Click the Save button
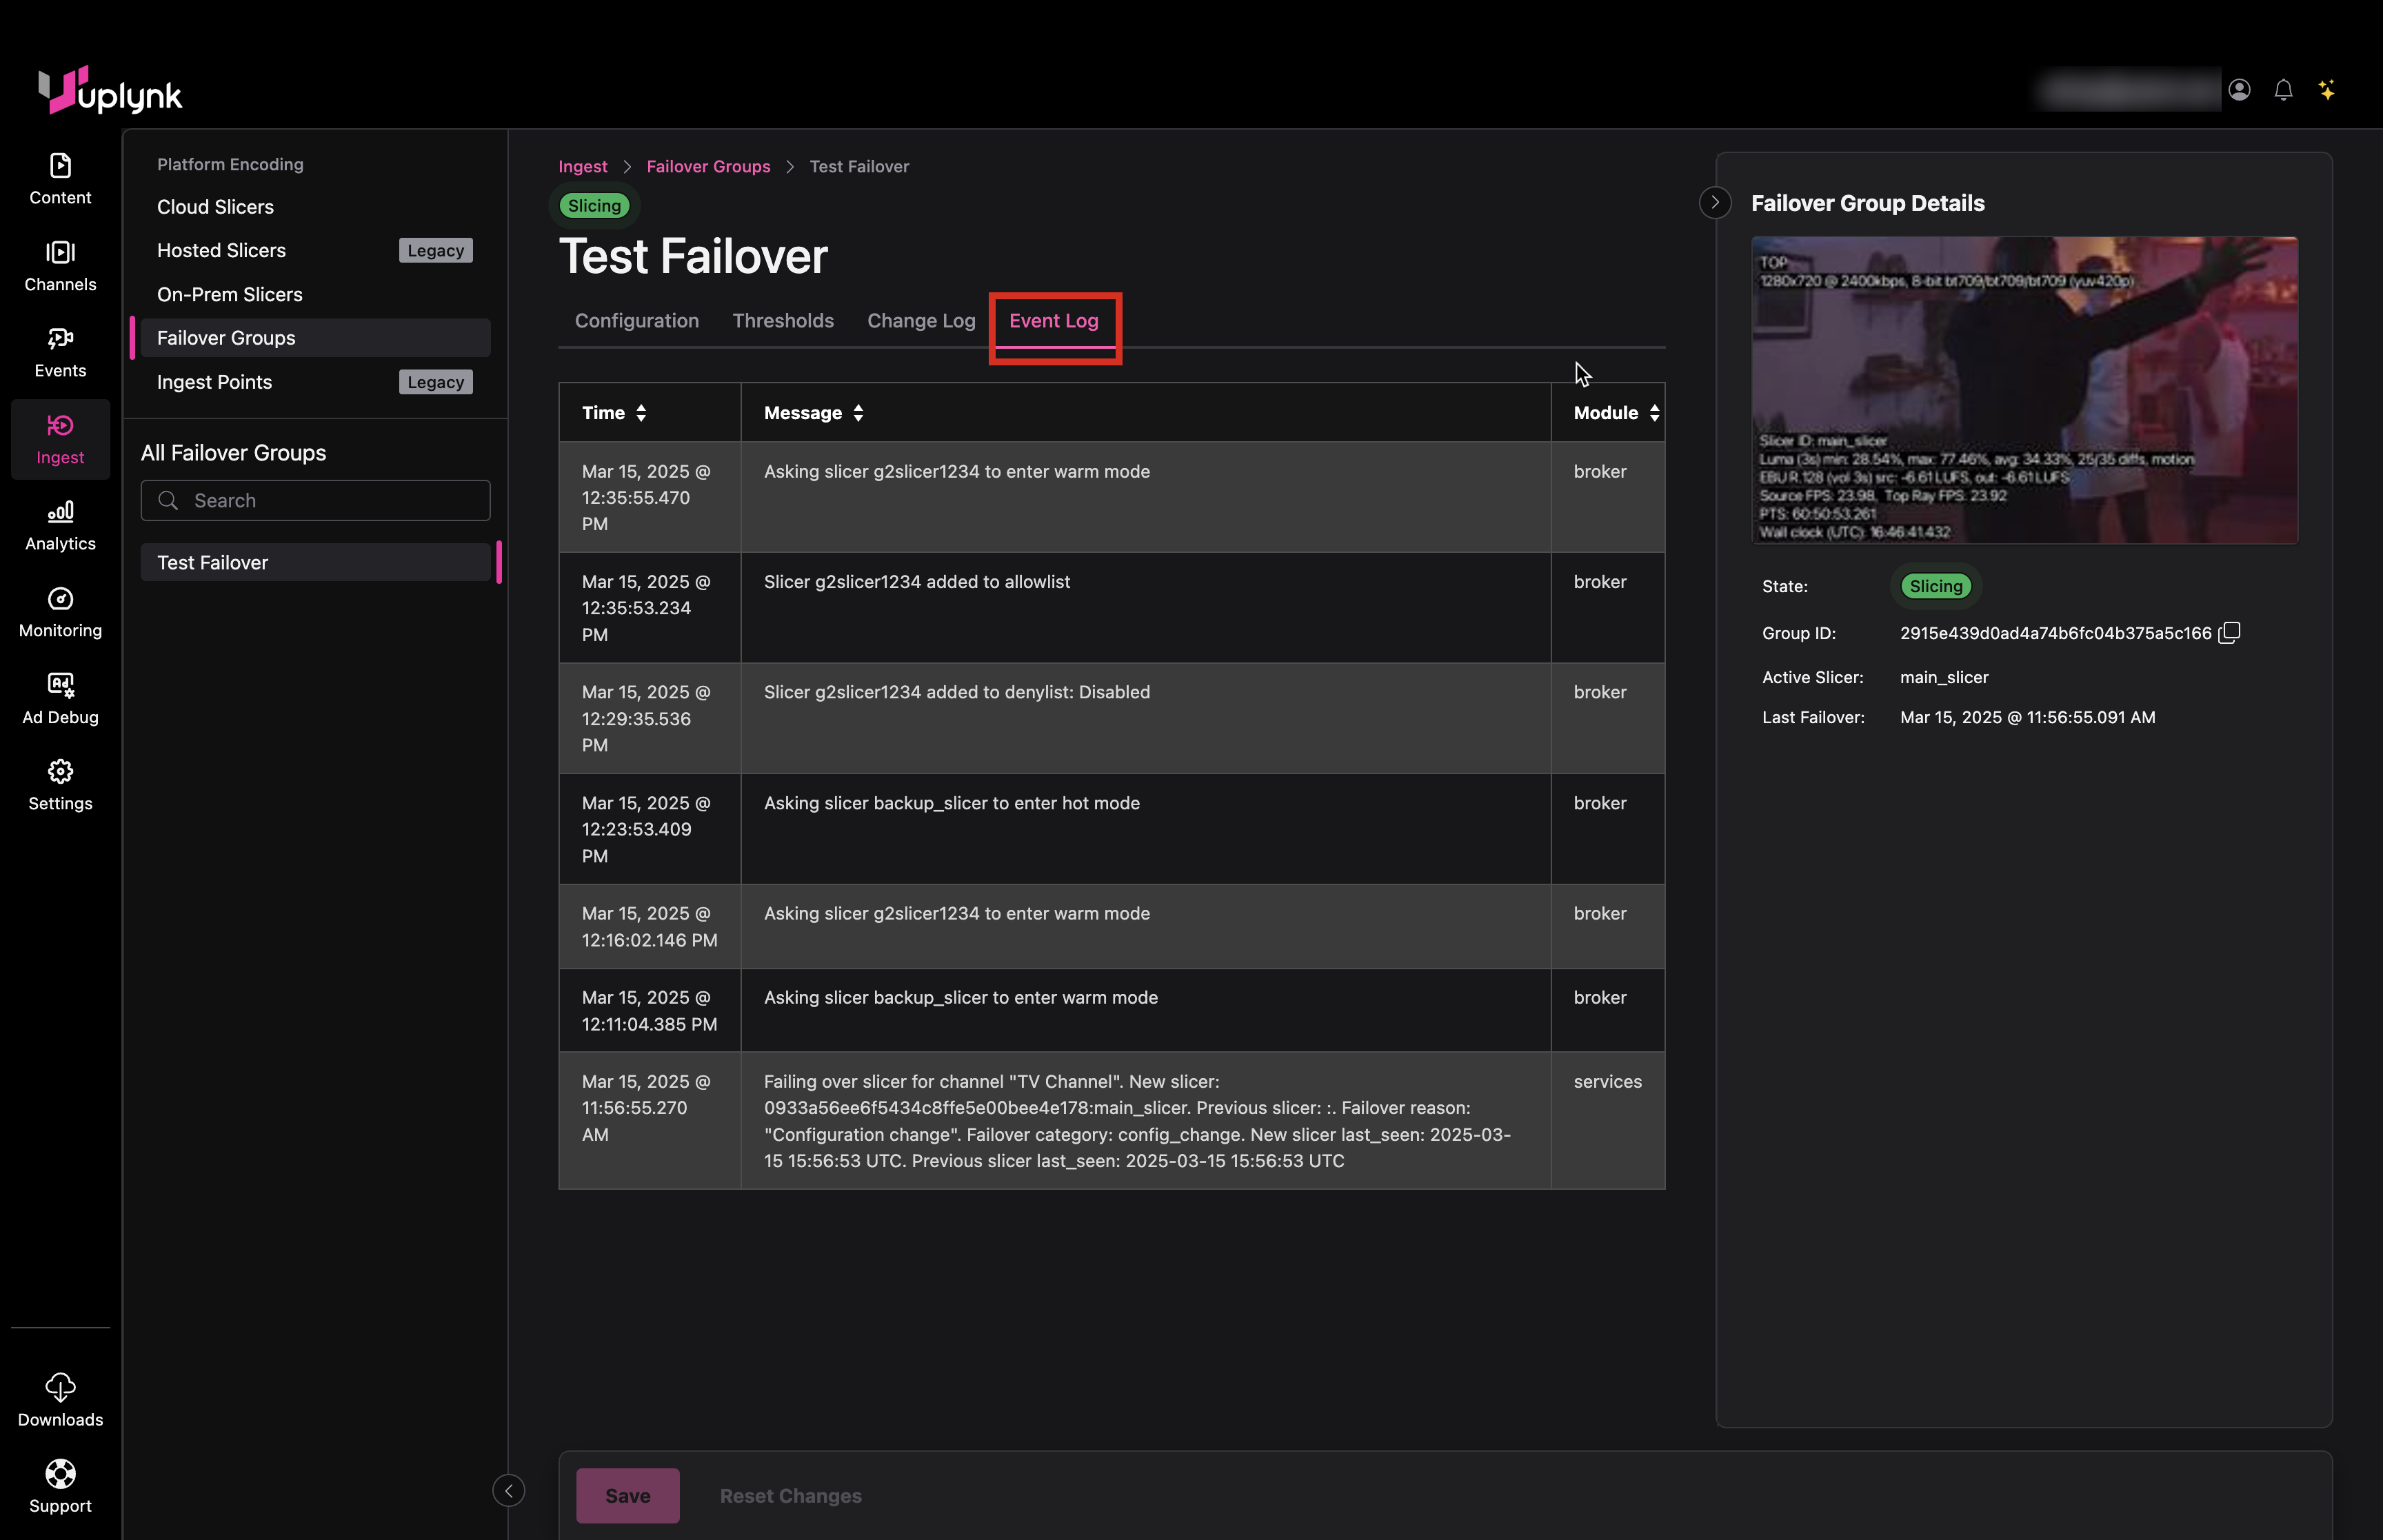This screenshot has width=2383, height=1540. [x=627, y=1495]
